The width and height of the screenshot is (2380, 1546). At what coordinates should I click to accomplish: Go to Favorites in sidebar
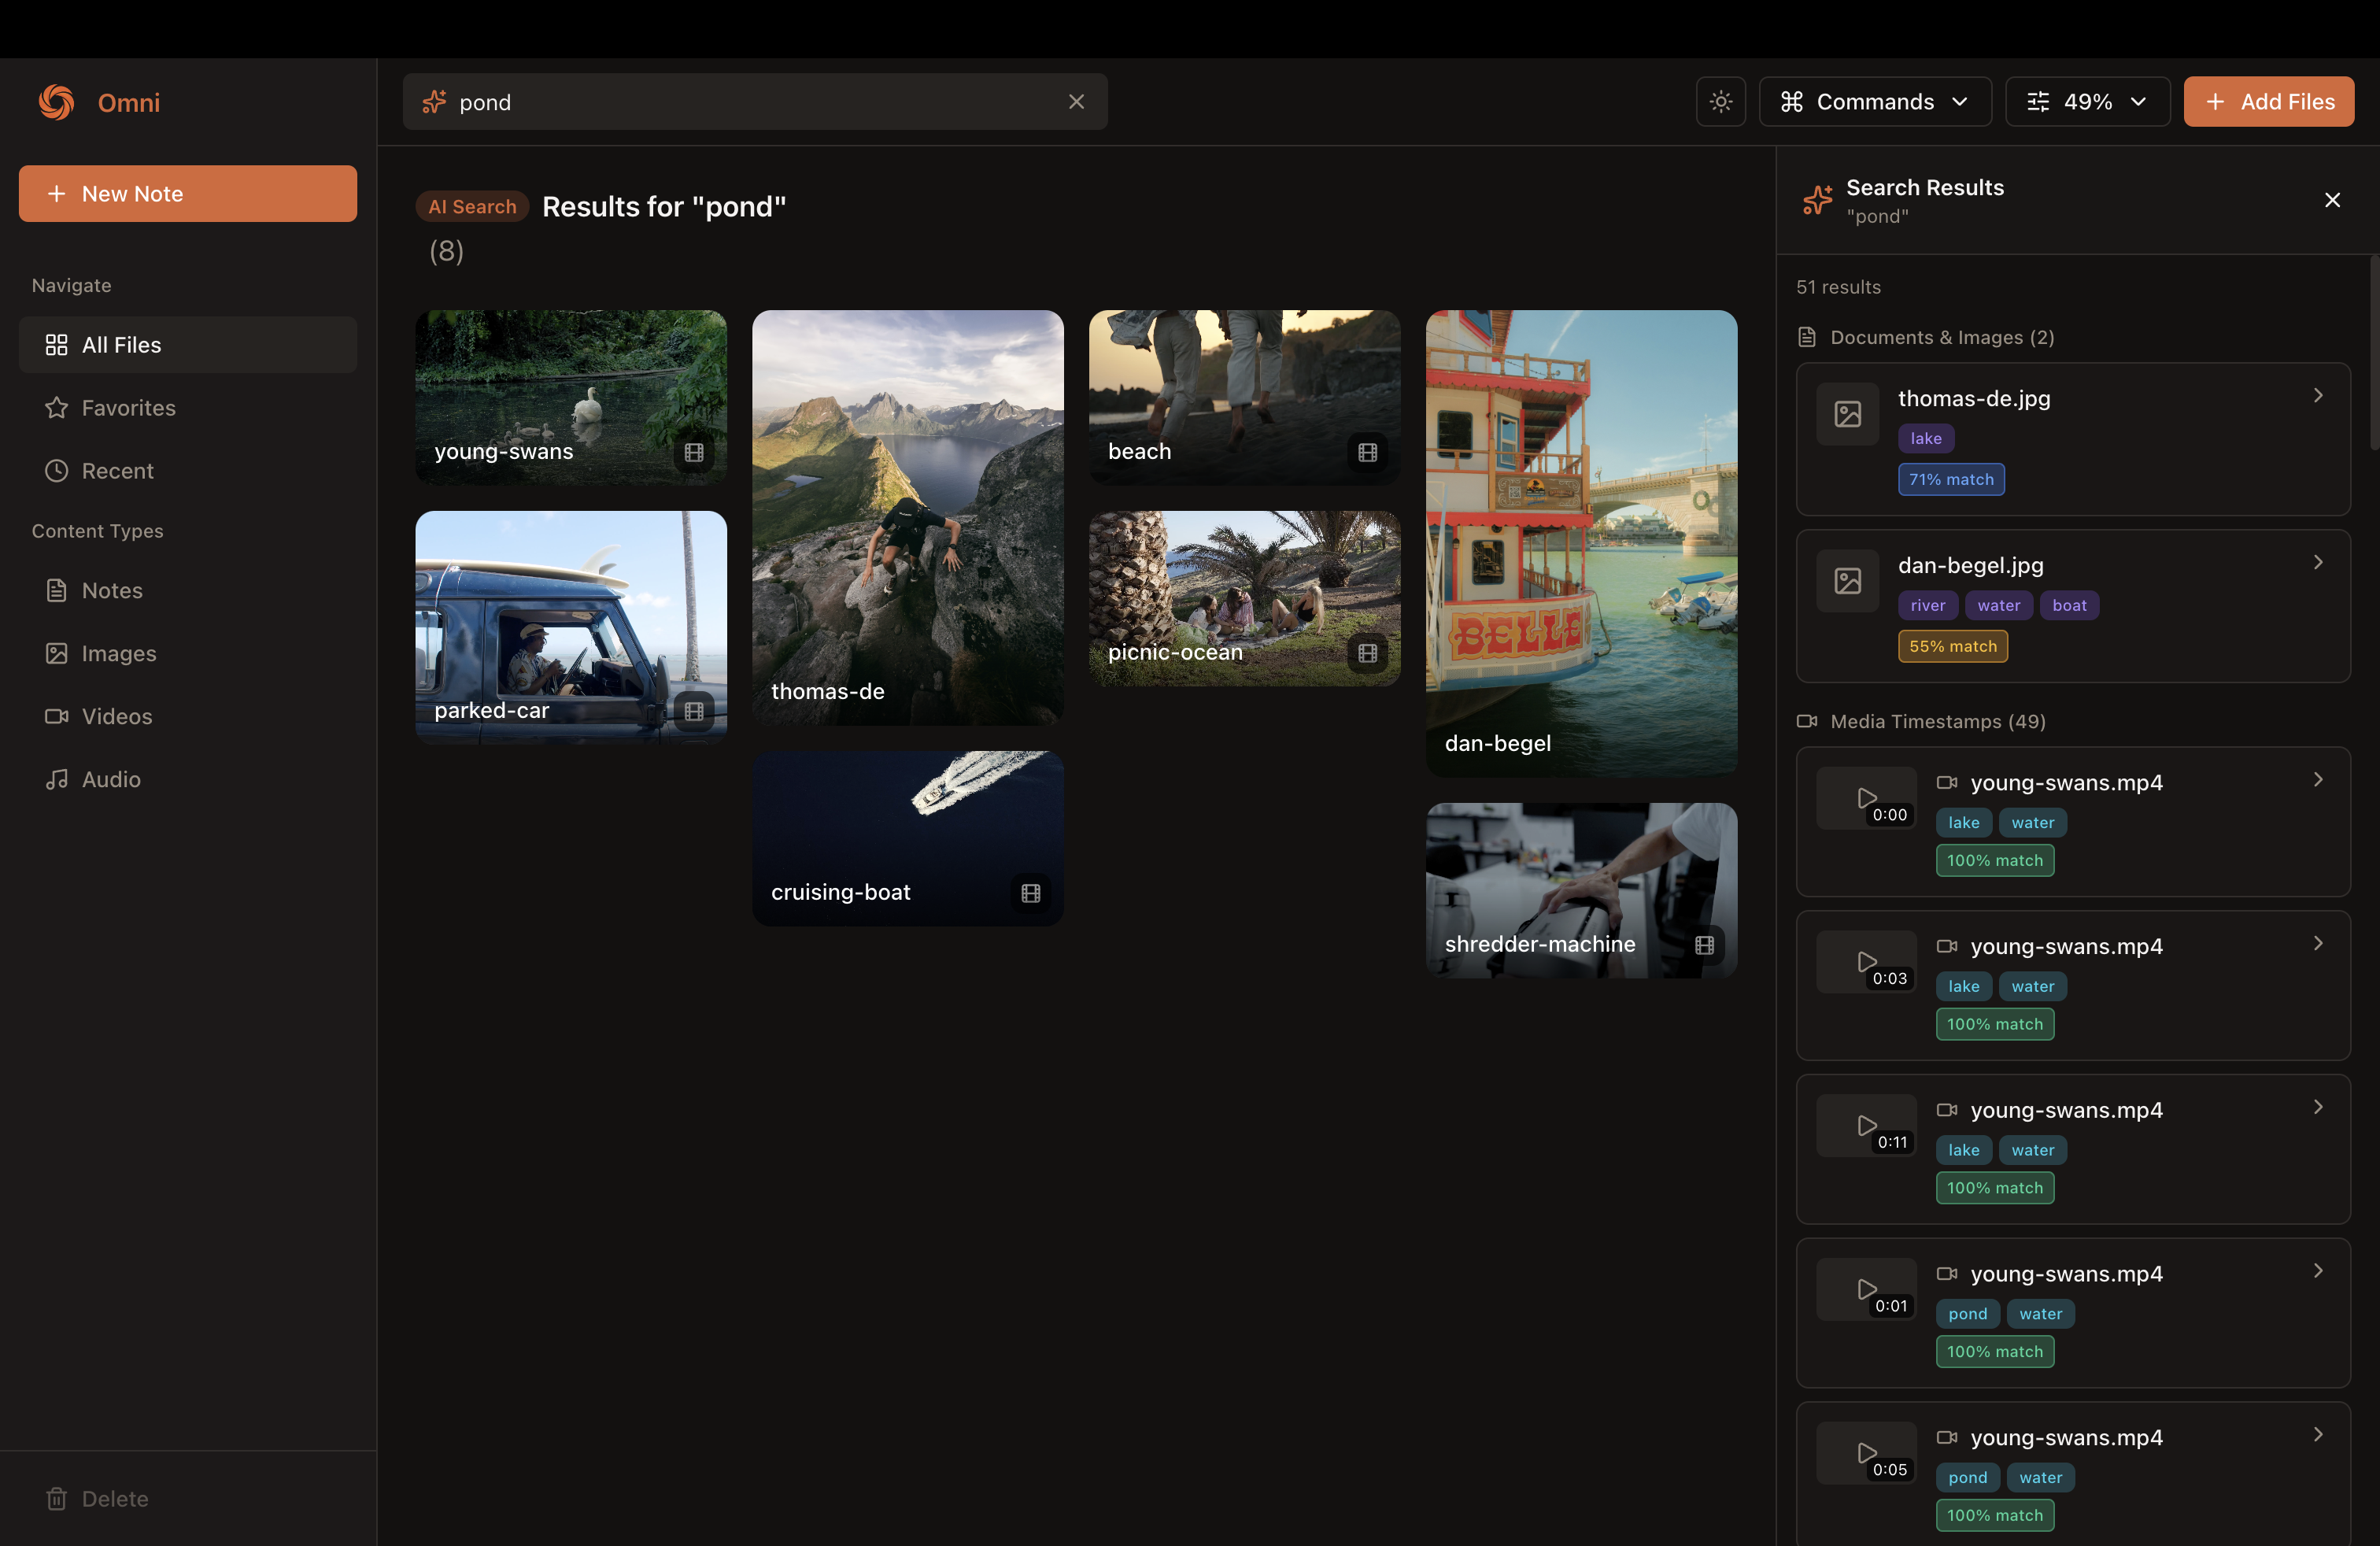pos(128,408)
